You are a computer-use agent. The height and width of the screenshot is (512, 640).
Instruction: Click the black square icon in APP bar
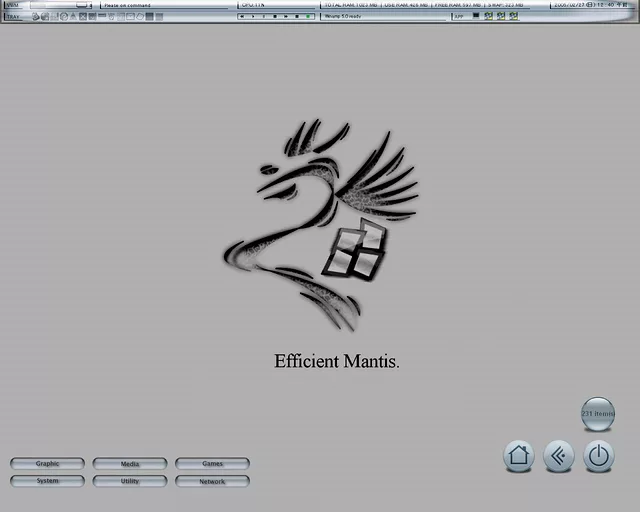click(x=475, y=17)
